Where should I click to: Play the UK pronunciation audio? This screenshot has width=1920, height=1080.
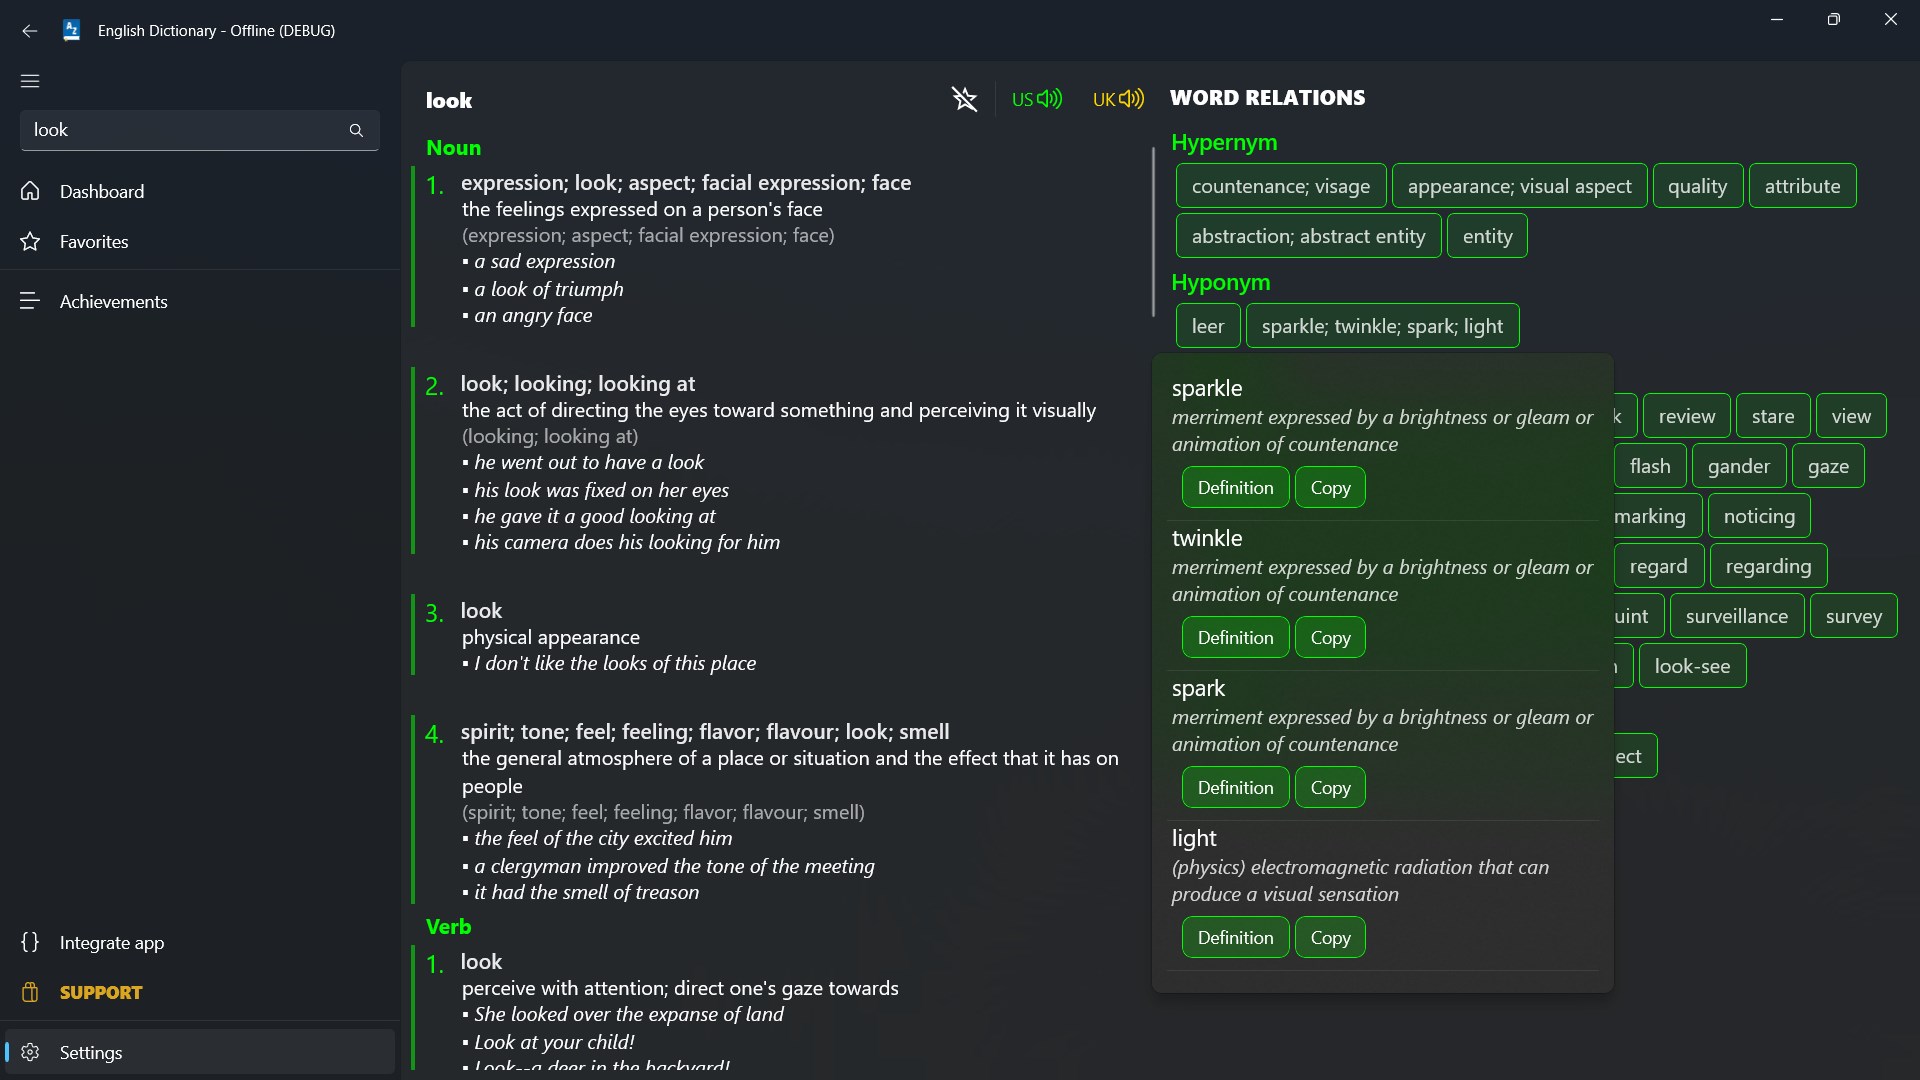(1117, 99)
